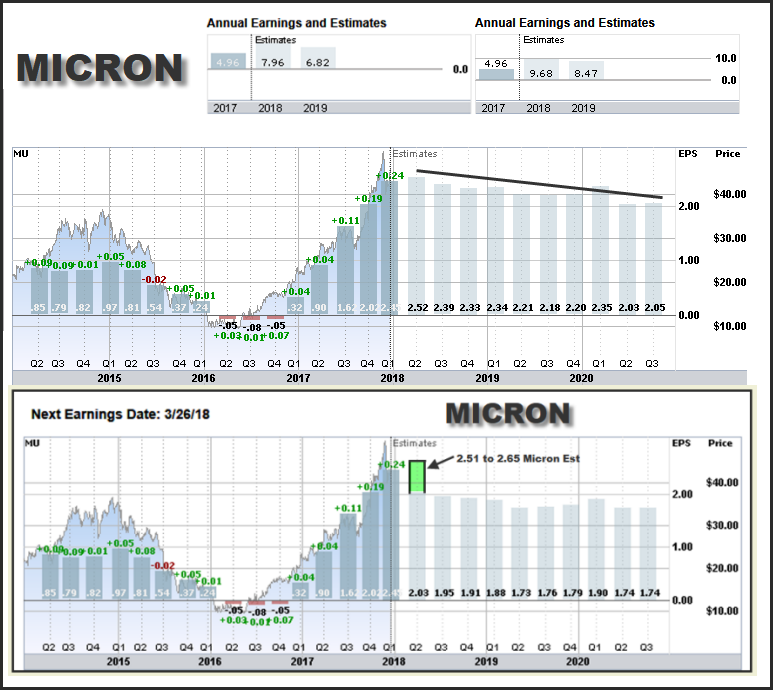Screen dimensions: 773x690
Task: Click the Next Earnings Date: 3/26/18 text
Action: tap(120, 414)
